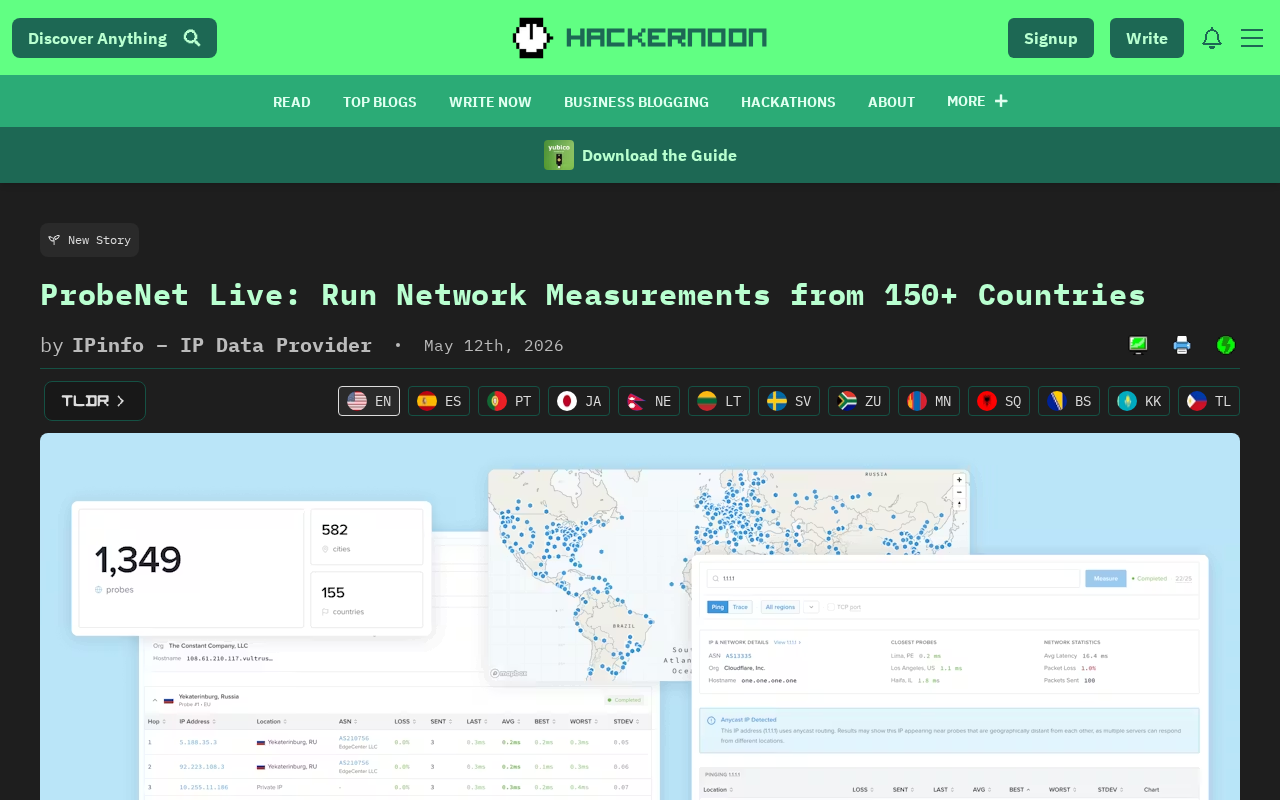1280x800 pixels.
Task: Select the Kazakh KK language flag
Action: pos(1139,401)
